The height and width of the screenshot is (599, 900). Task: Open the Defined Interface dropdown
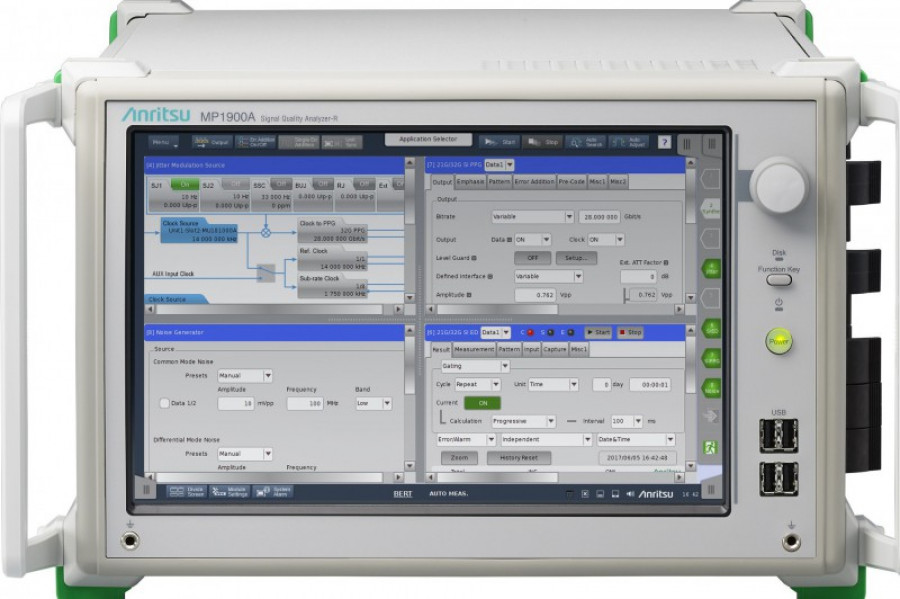coord(548,277)
